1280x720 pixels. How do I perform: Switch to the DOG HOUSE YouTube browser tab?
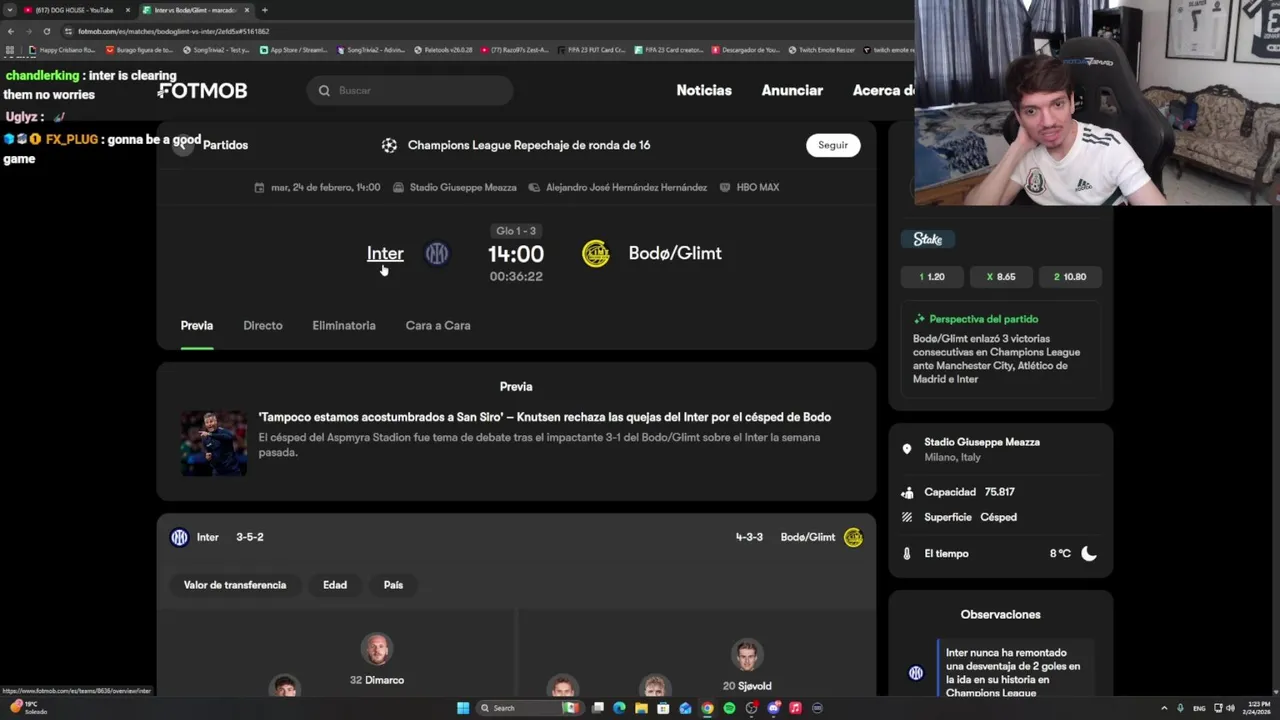(74, 10)
